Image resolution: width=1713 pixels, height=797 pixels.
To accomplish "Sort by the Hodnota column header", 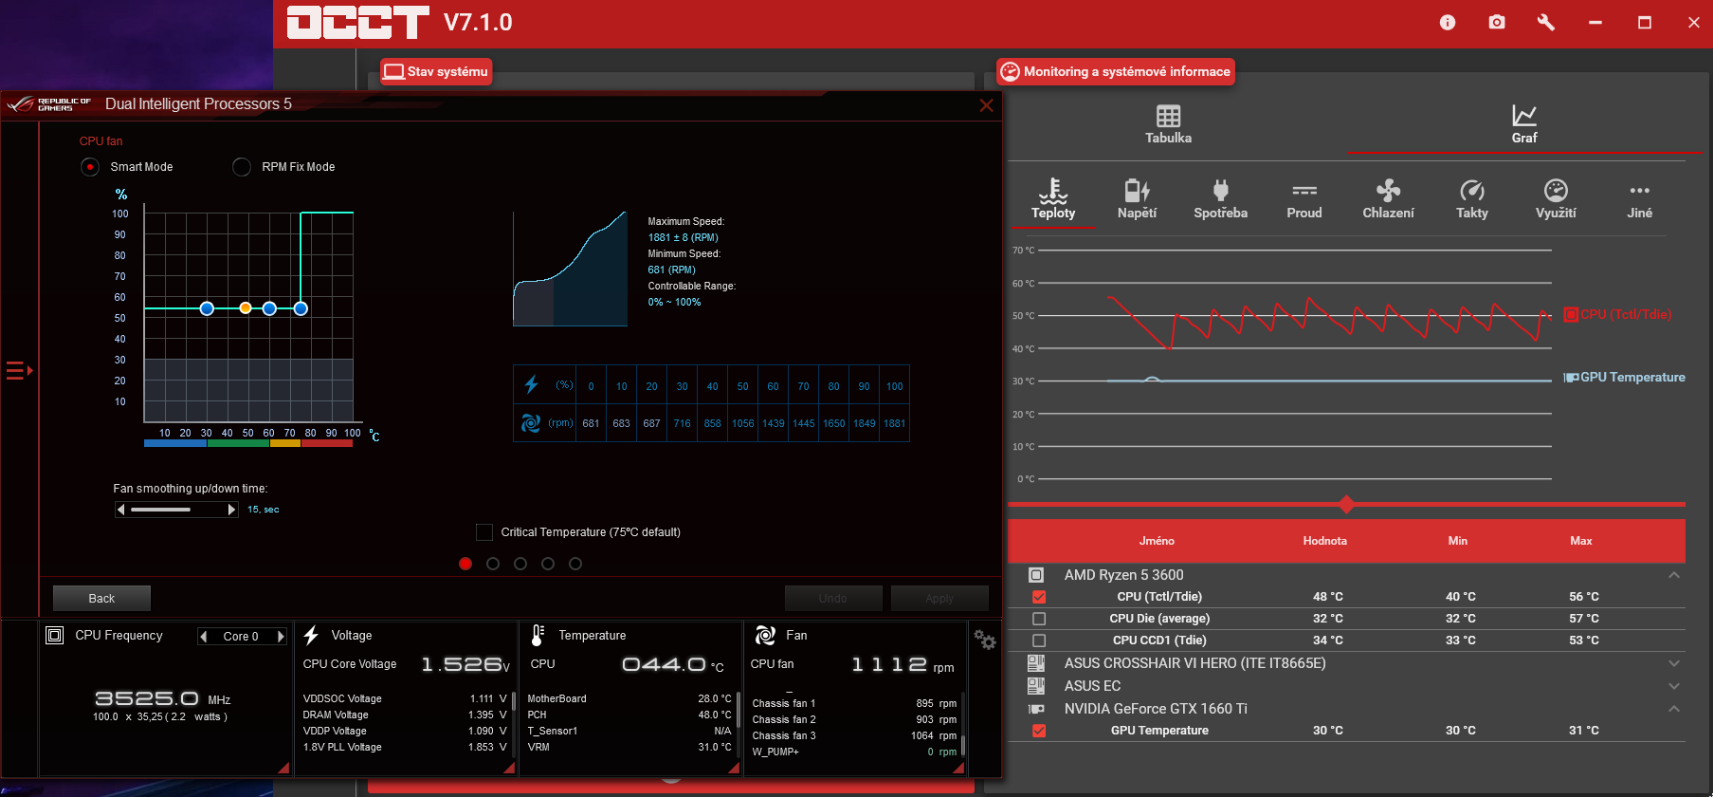I will tap(1325, 541).
